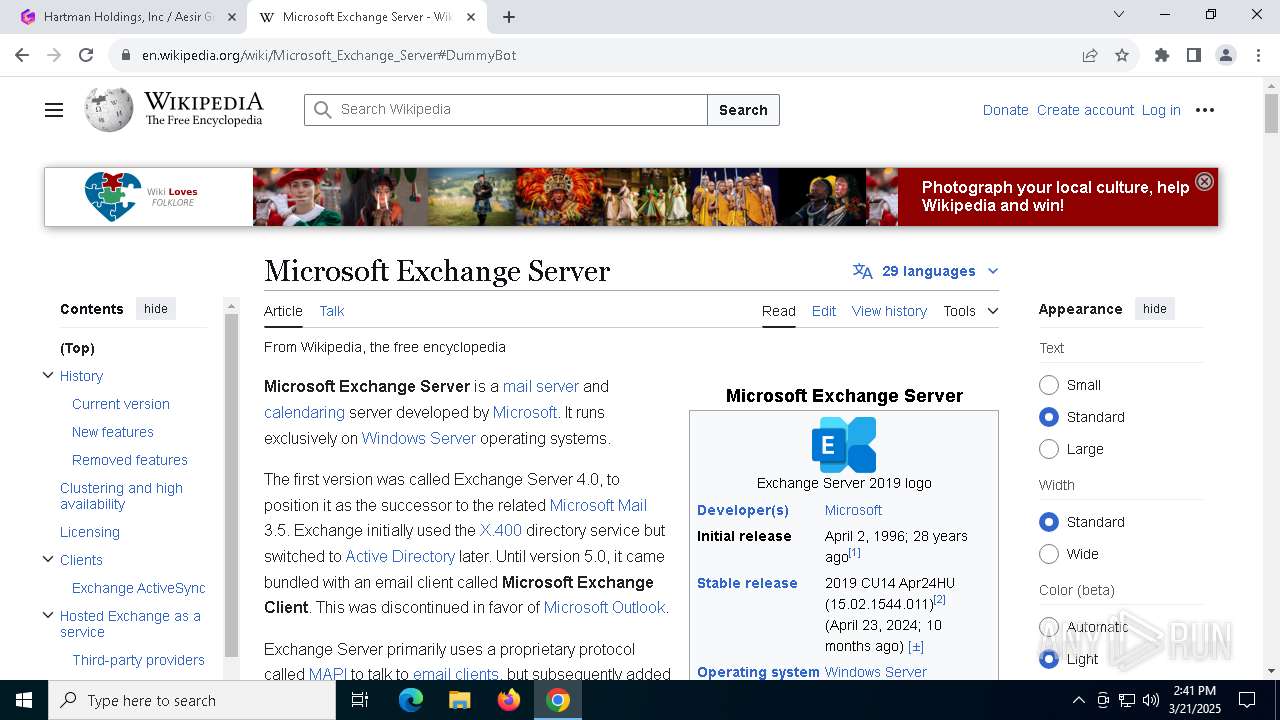Viewport: 1280px width, 720px height.
Task: Open the Active Directory article link
Action: (400, 556)
